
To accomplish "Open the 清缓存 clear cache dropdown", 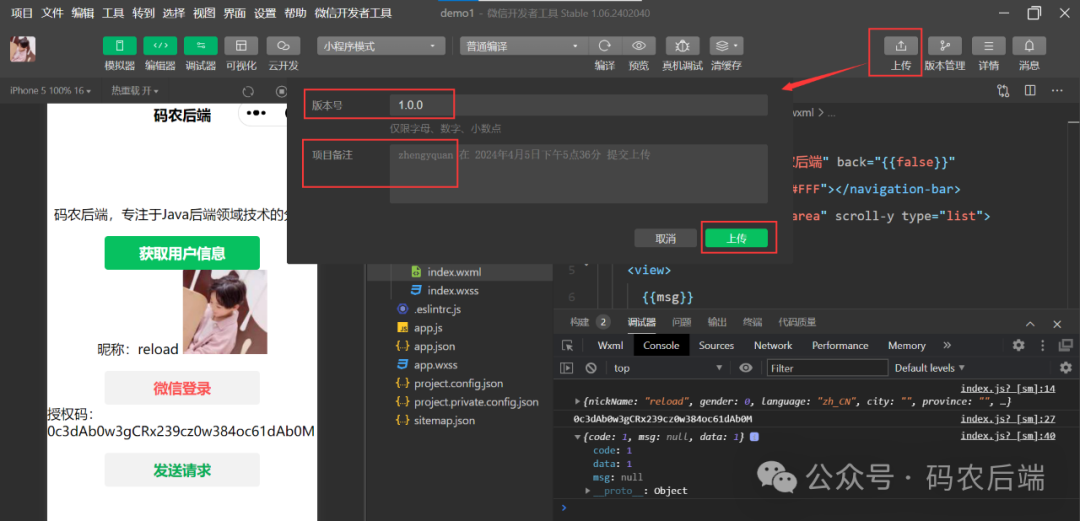I will tap(727, 45).
